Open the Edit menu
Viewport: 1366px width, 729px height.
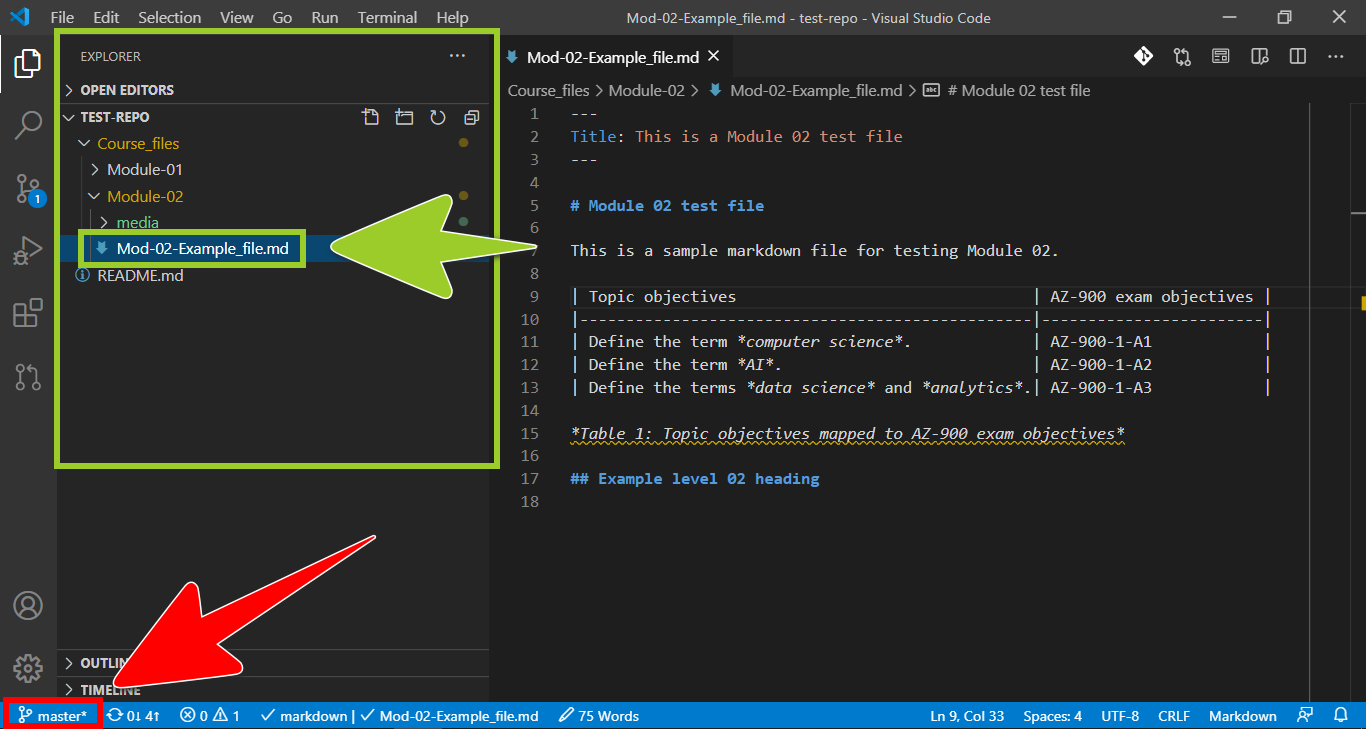point(106,17)
